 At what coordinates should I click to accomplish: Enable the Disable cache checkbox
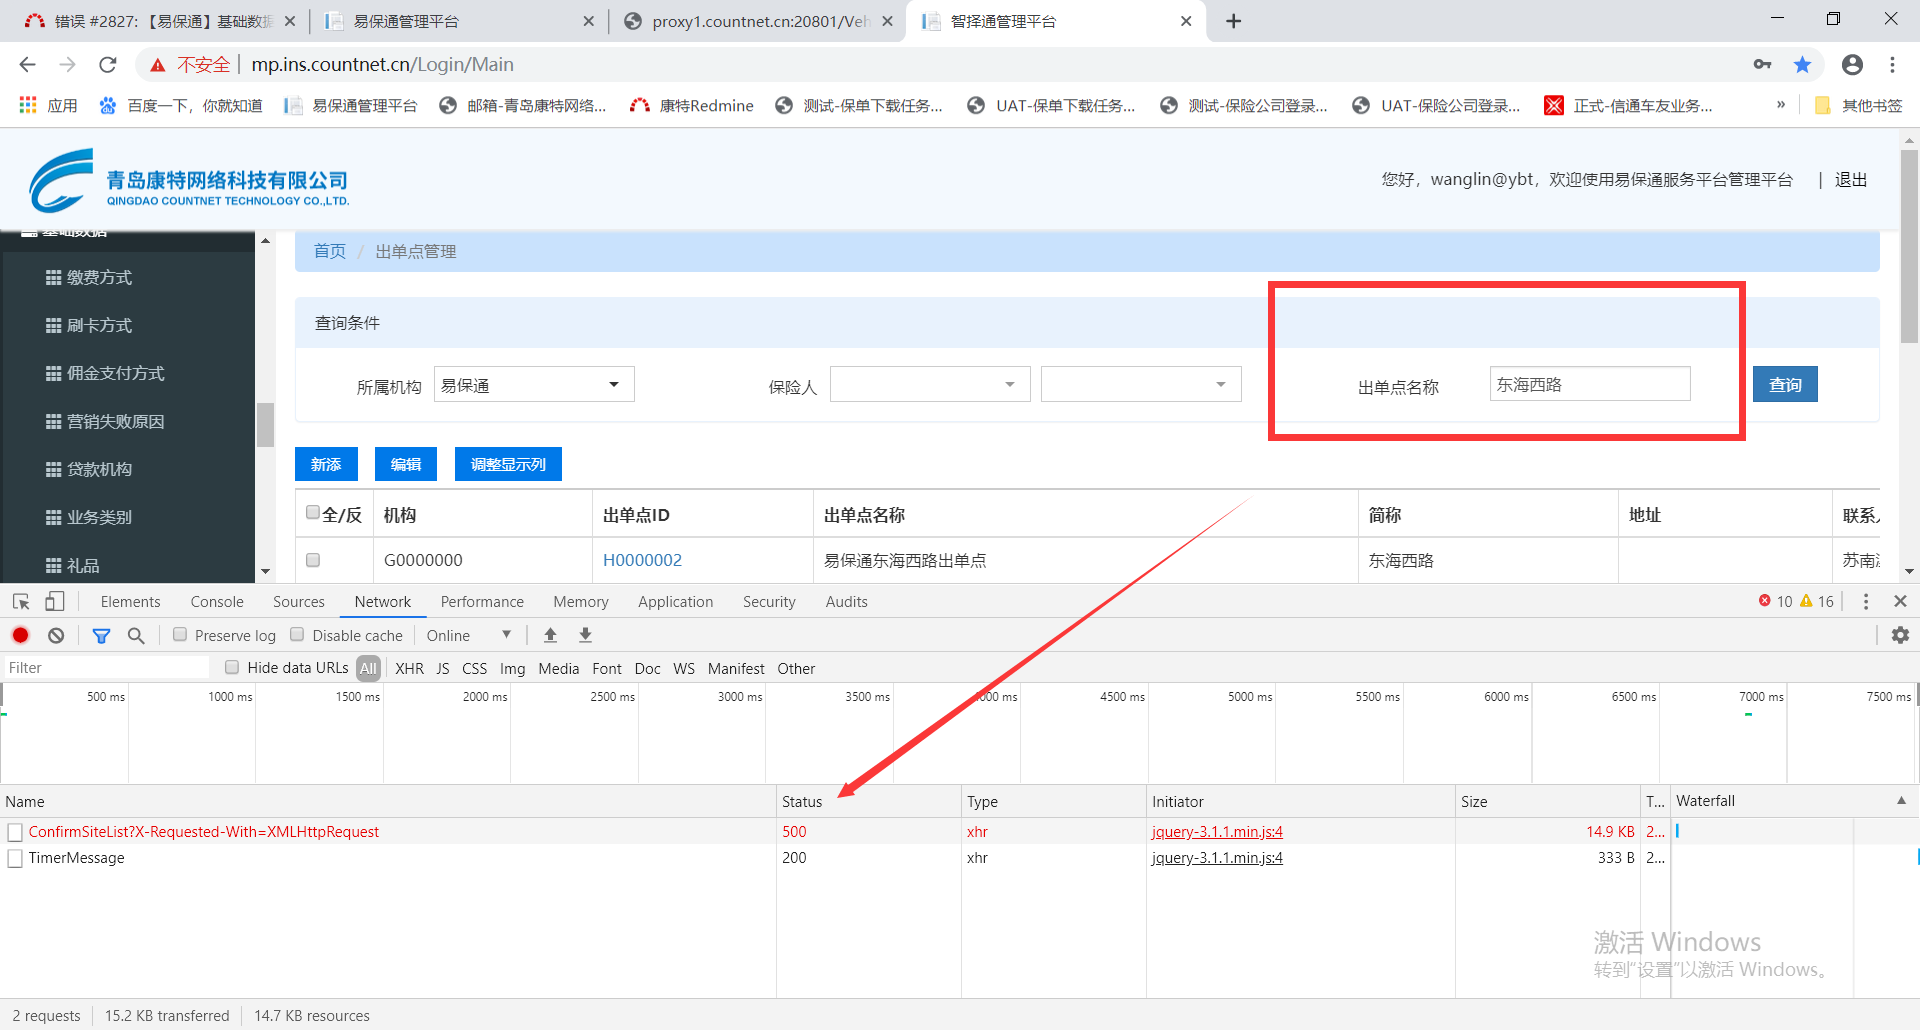point(297,634)
